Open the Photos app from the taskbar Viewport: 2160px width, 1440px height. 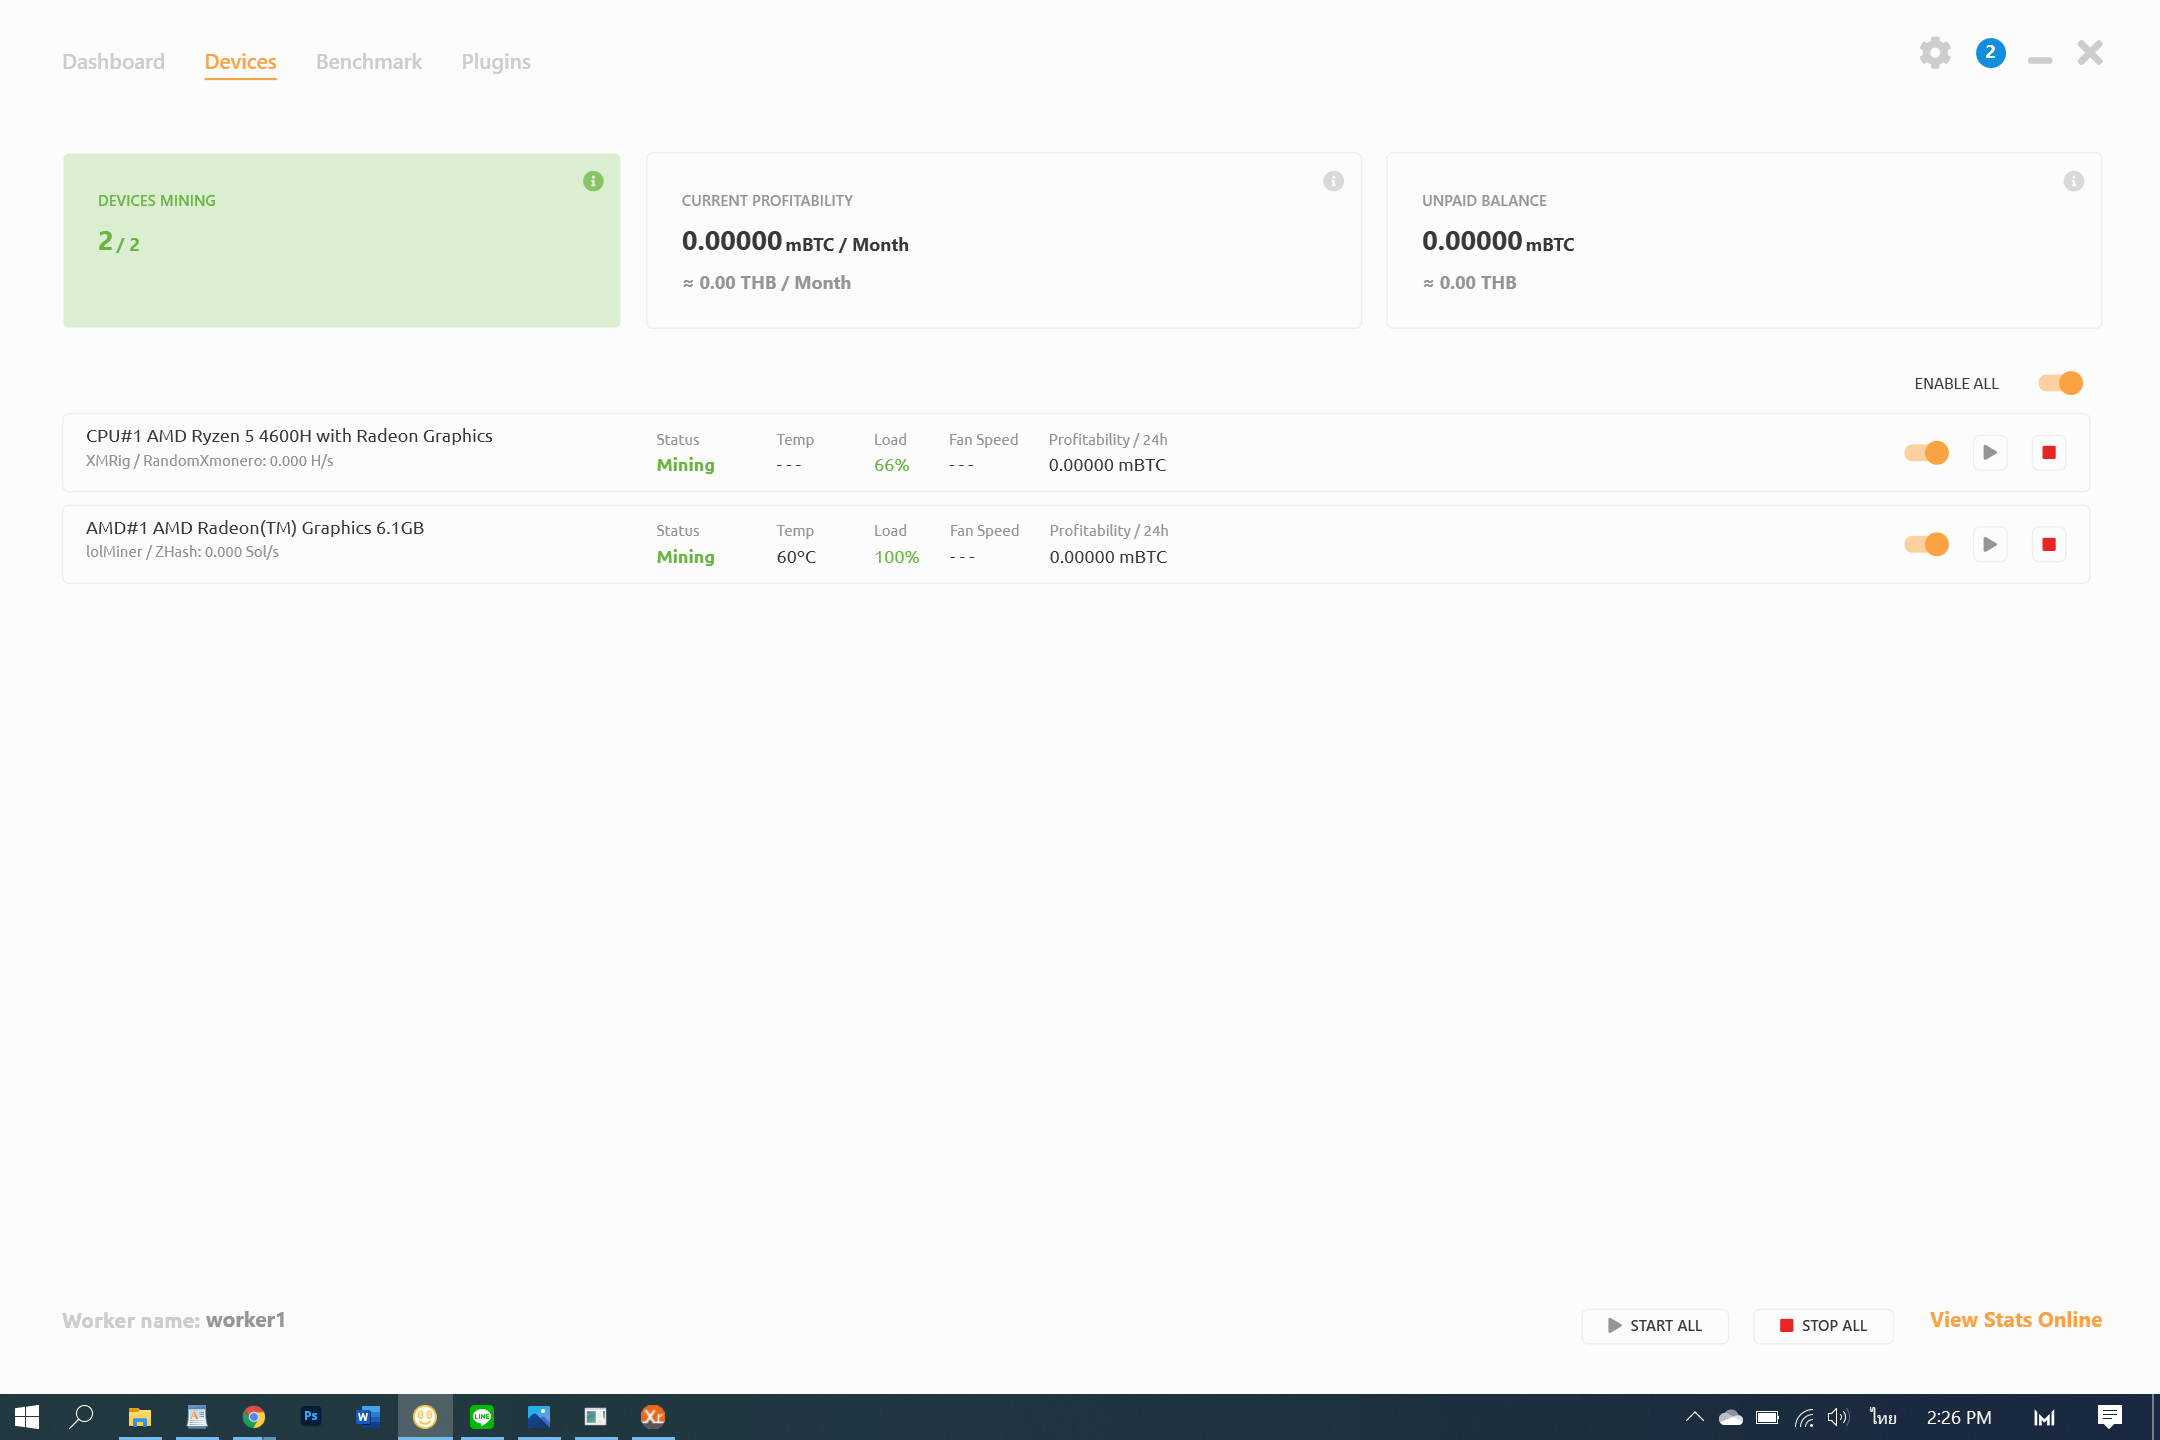pyautogui.click(x=539, y=1417)
